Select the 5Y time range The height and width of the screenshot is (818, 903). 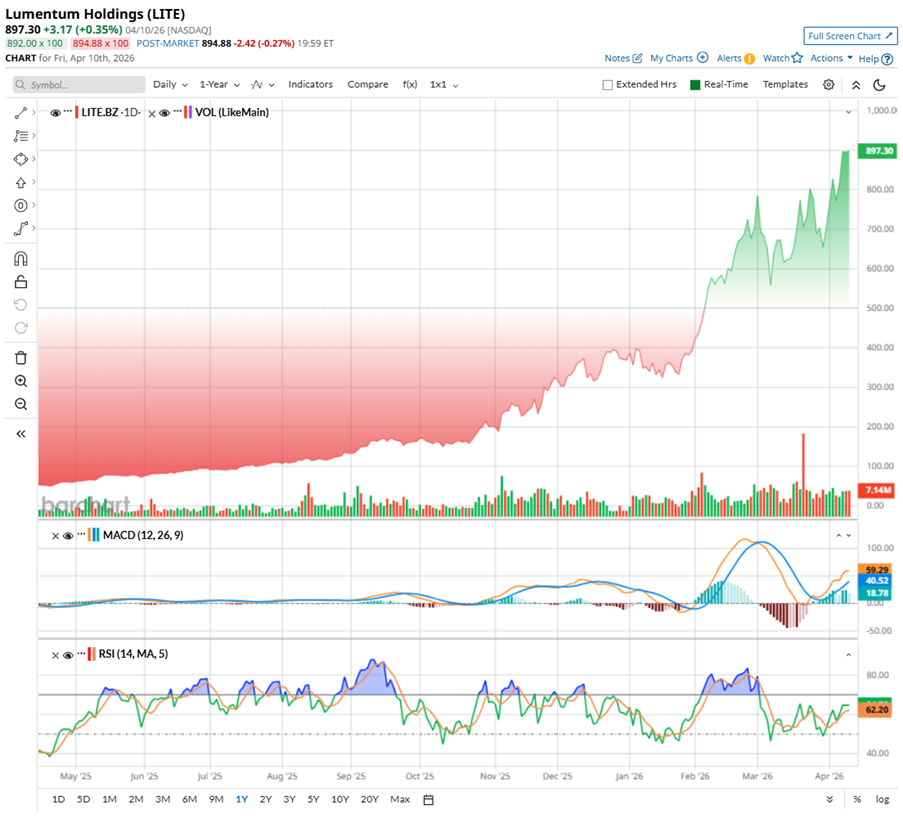(x=313, y=800)
